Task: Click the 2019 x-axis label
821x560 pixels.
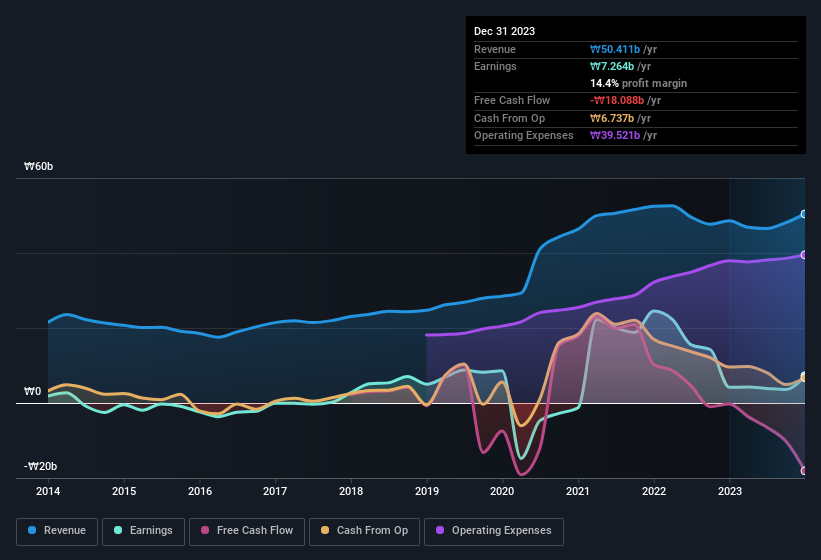Action: point(427,491)
